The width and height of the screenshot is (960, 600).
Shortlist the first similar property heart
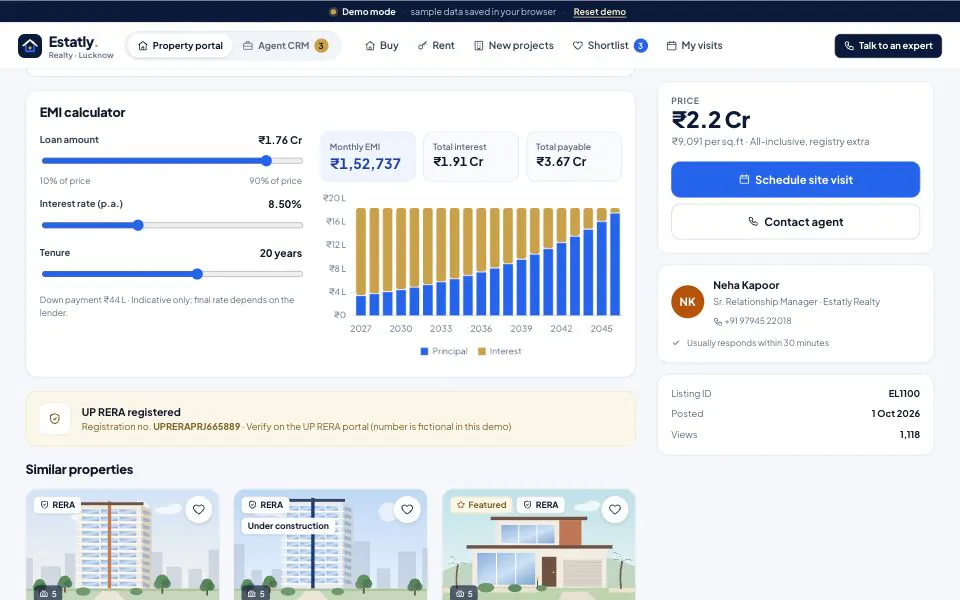198,509
